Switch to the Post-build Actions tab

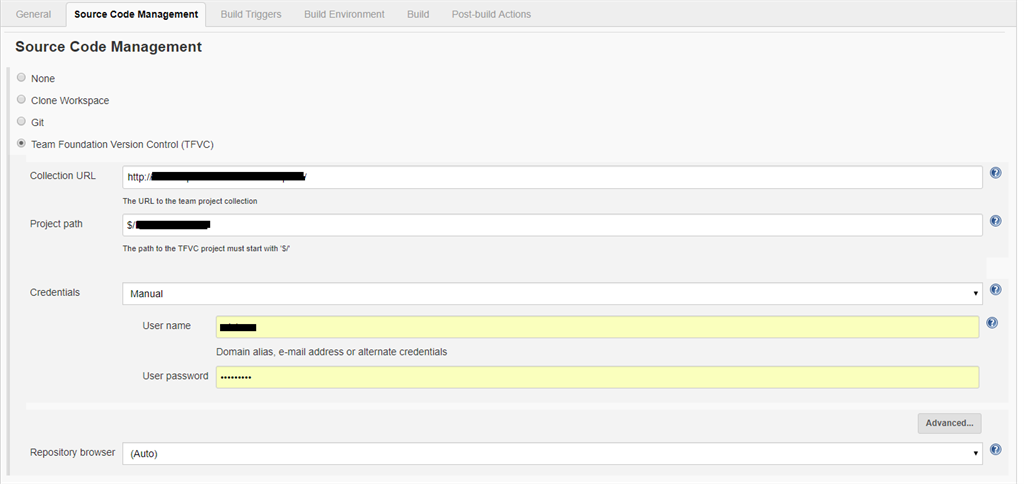tap(491, 14)
